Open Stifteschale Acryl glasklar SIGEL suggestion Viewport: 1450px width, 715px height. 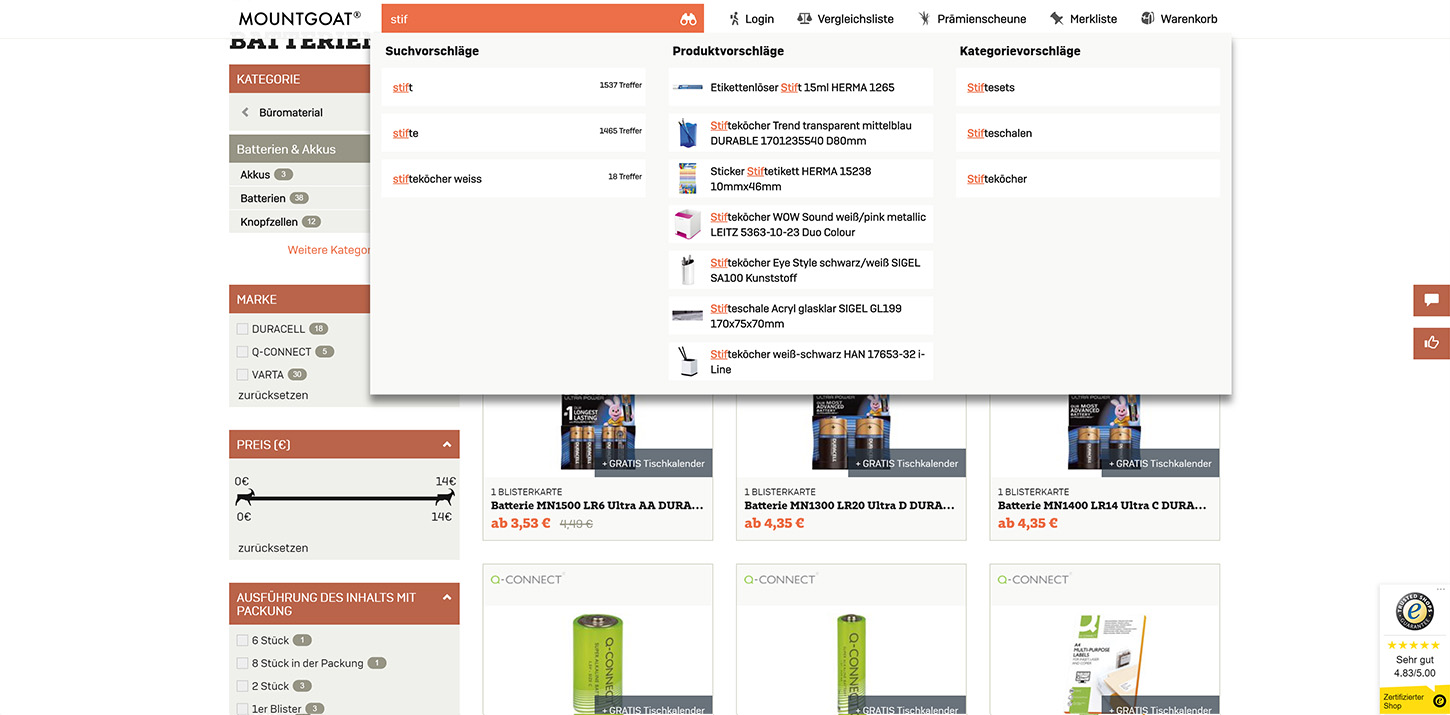[801, 316]
